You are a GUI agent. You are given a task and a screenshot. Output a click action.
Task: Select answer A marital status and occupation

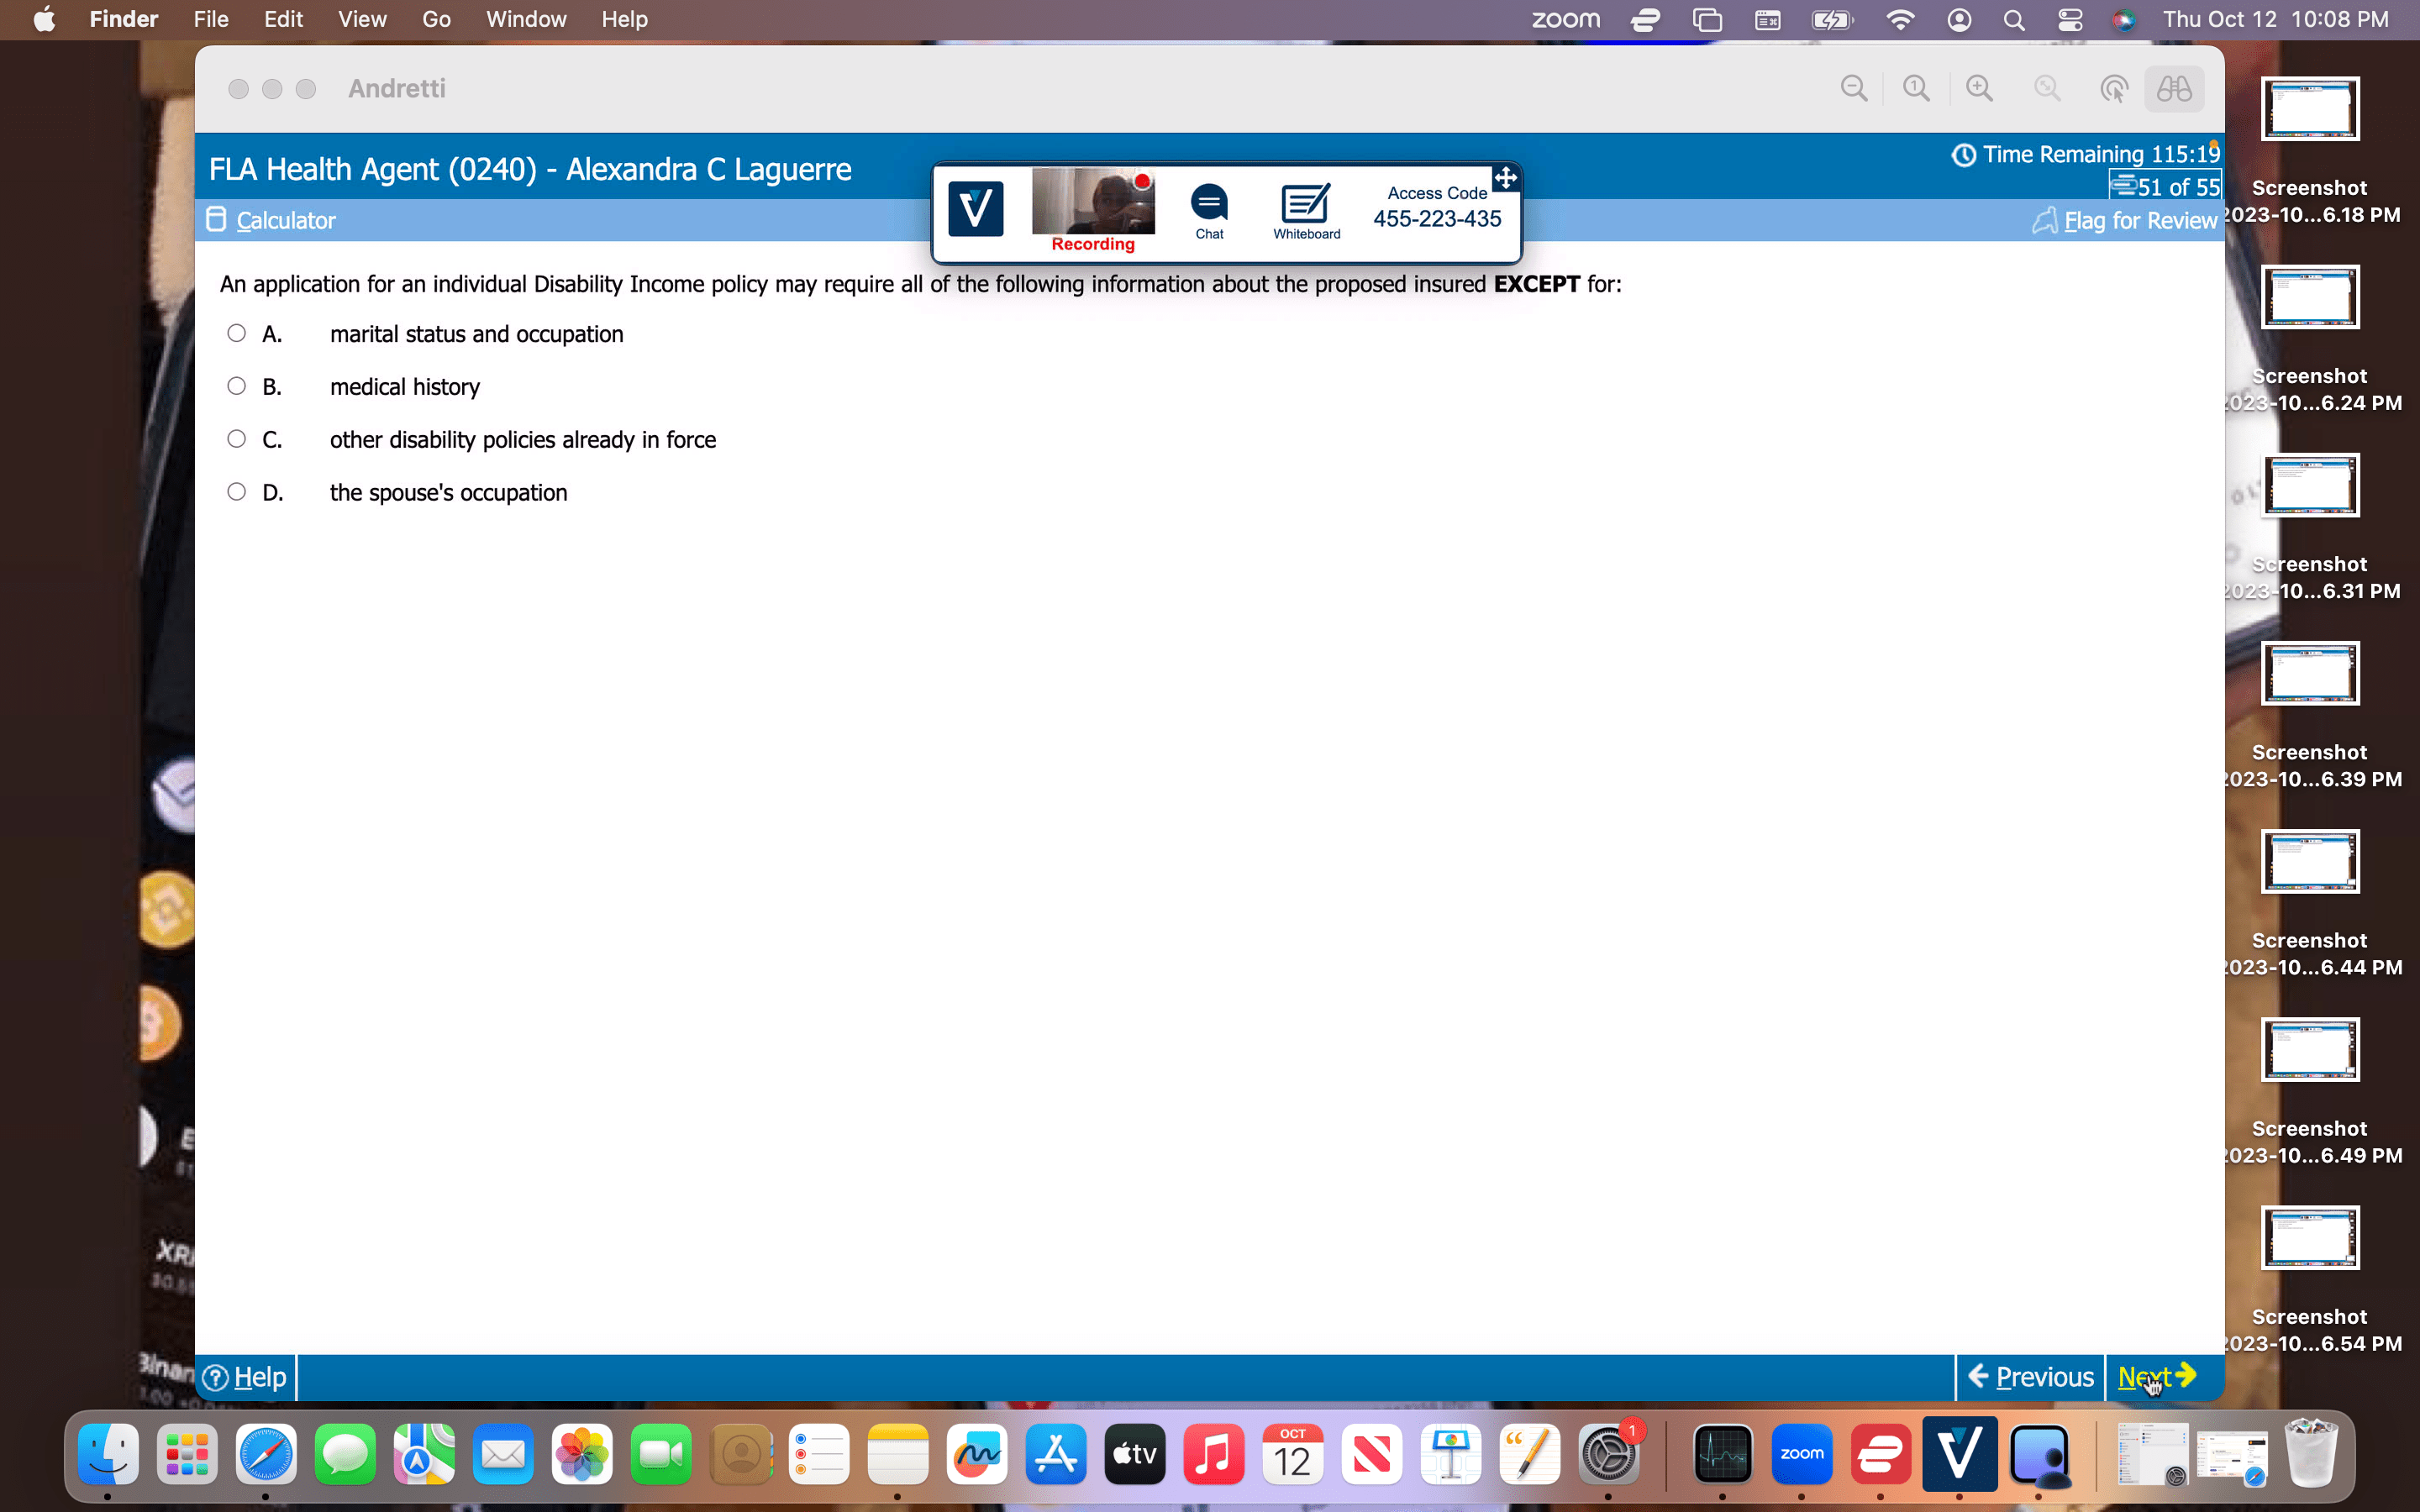coord(236,333)
